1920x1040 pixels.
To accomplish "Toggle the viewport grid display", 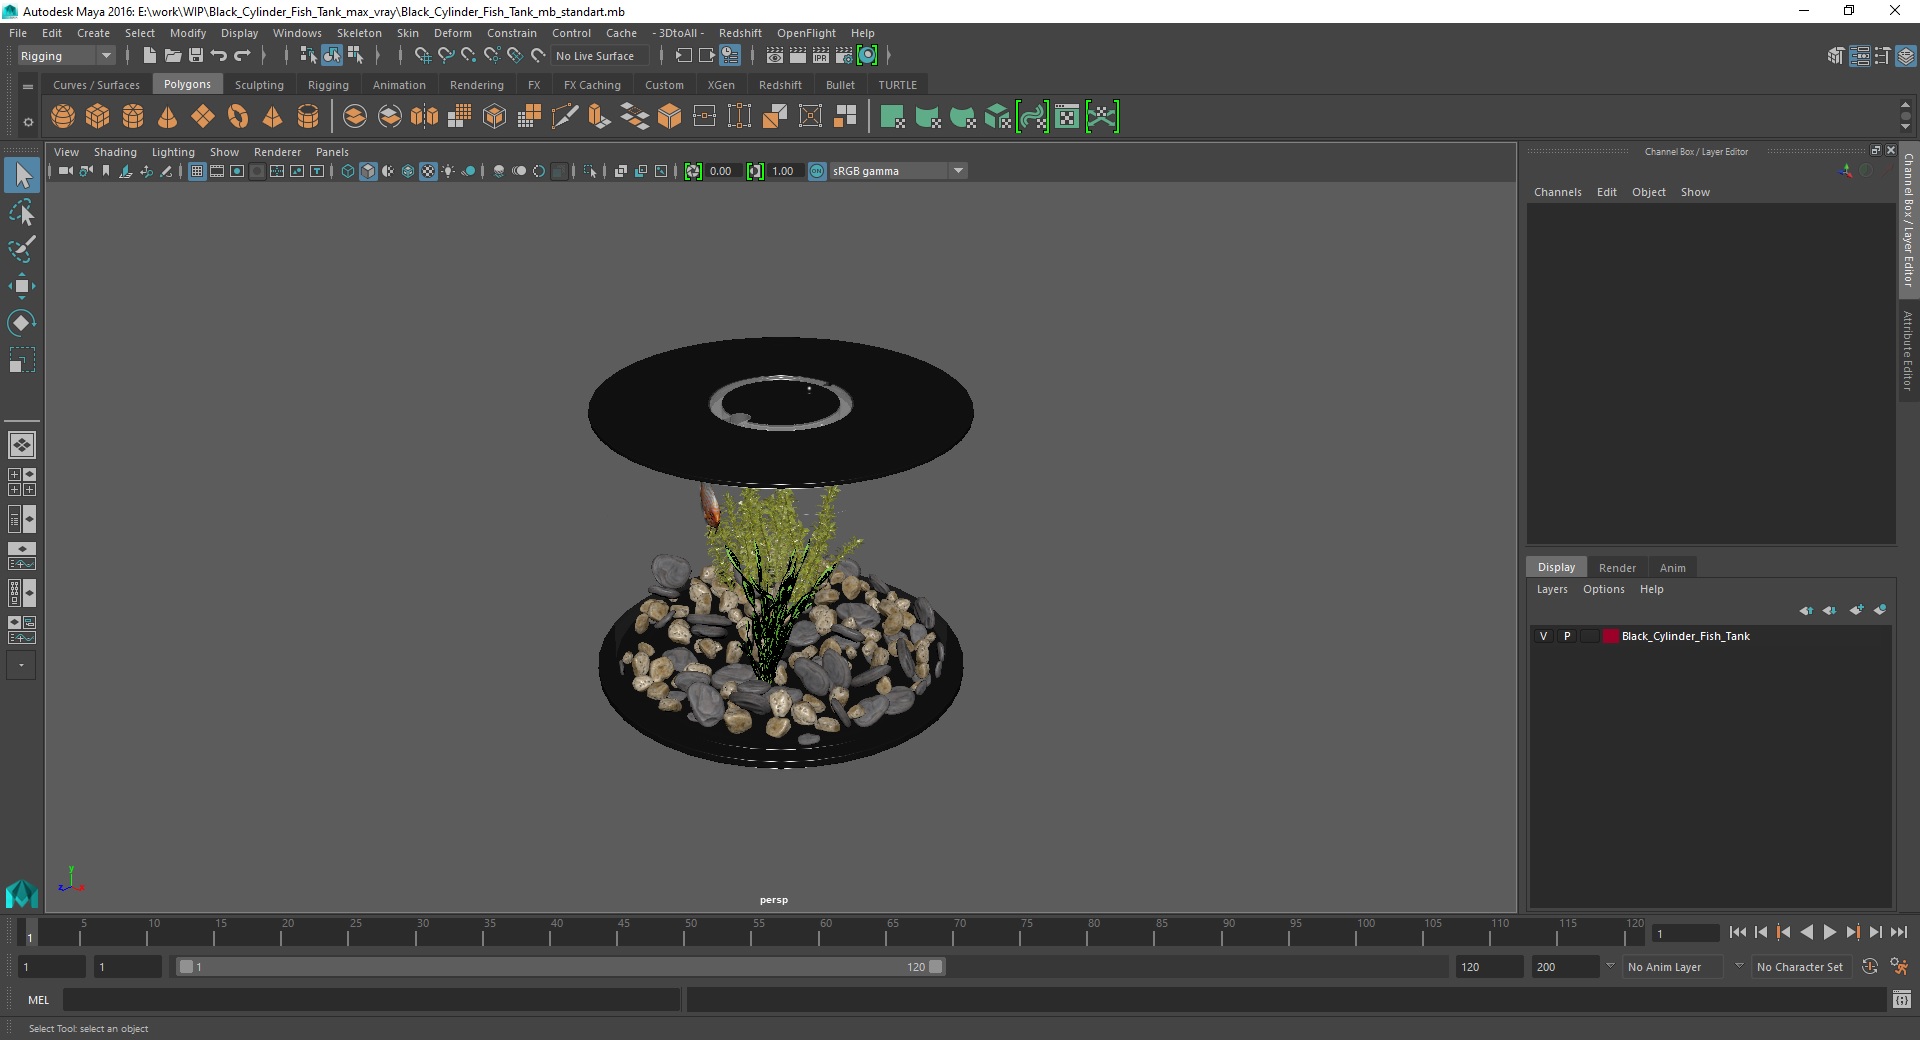I will coord(197,171).
